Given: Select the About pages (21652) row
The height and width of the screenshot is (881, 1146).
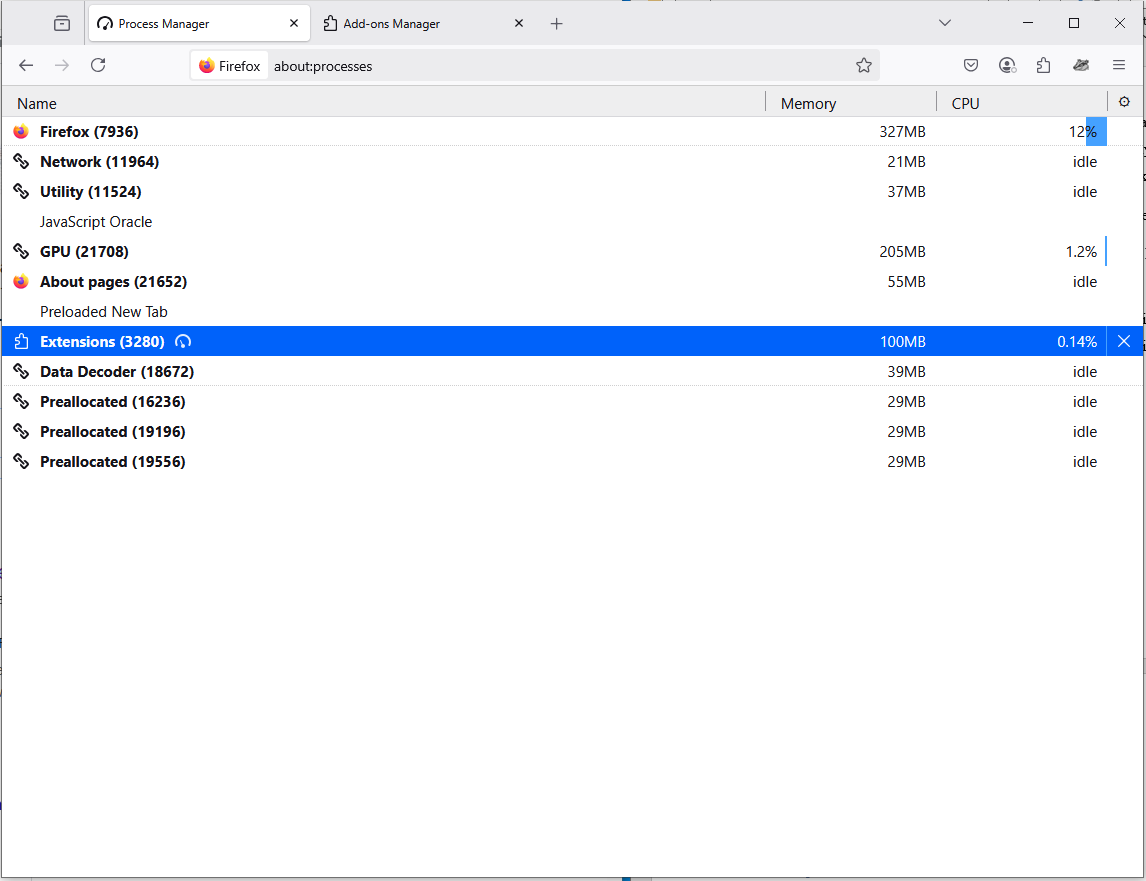Looking at the screenshot, I should (x=572, y=281).
